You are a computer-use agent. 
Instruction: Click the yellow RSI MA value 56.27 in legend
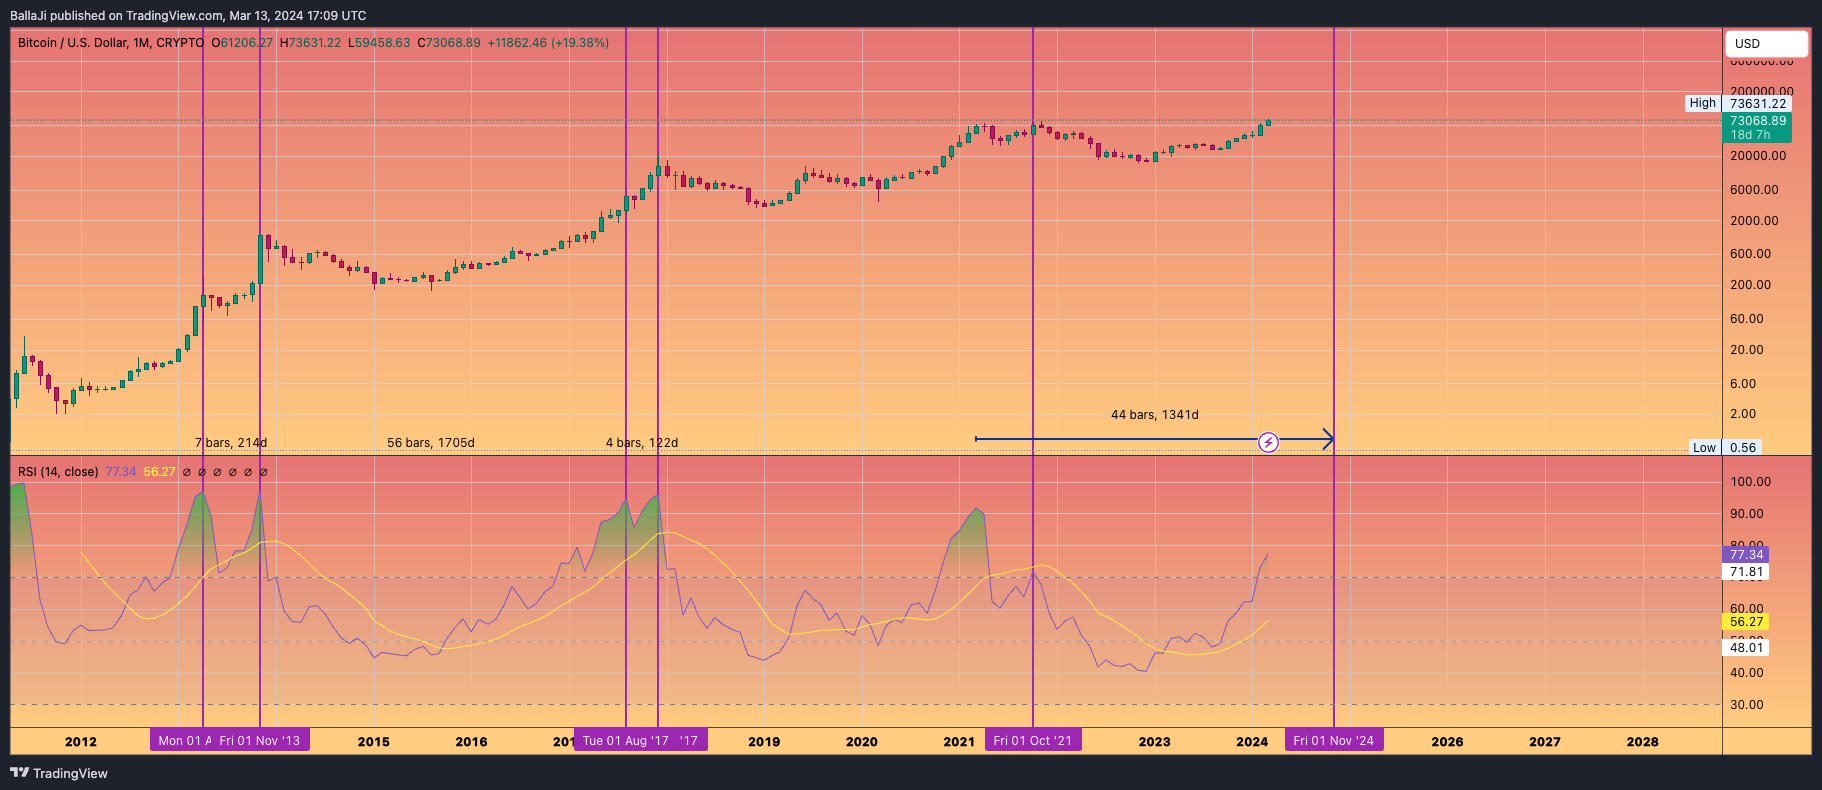159,472
